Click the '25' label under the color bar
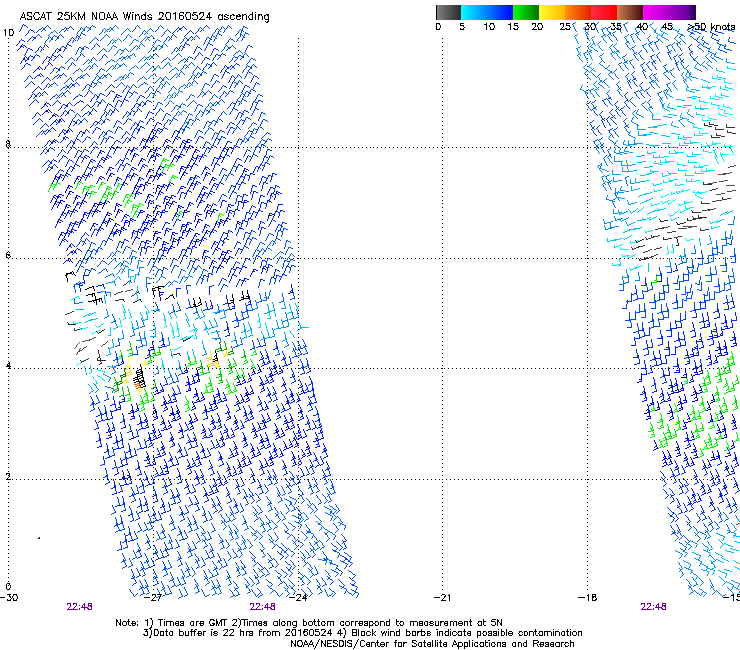The image size is (740, 650). [x=565, y=27]
